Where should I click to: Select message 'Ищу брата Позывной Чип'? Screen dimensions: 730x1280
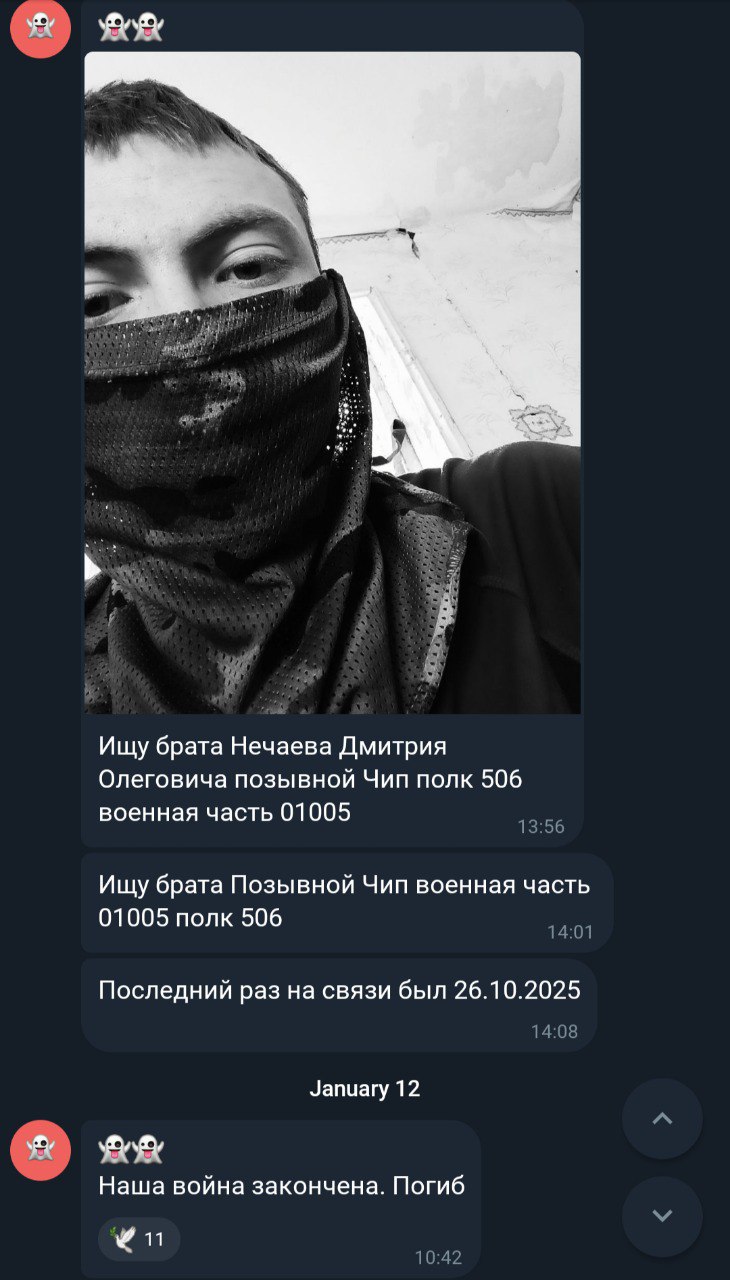coord(345,901)
